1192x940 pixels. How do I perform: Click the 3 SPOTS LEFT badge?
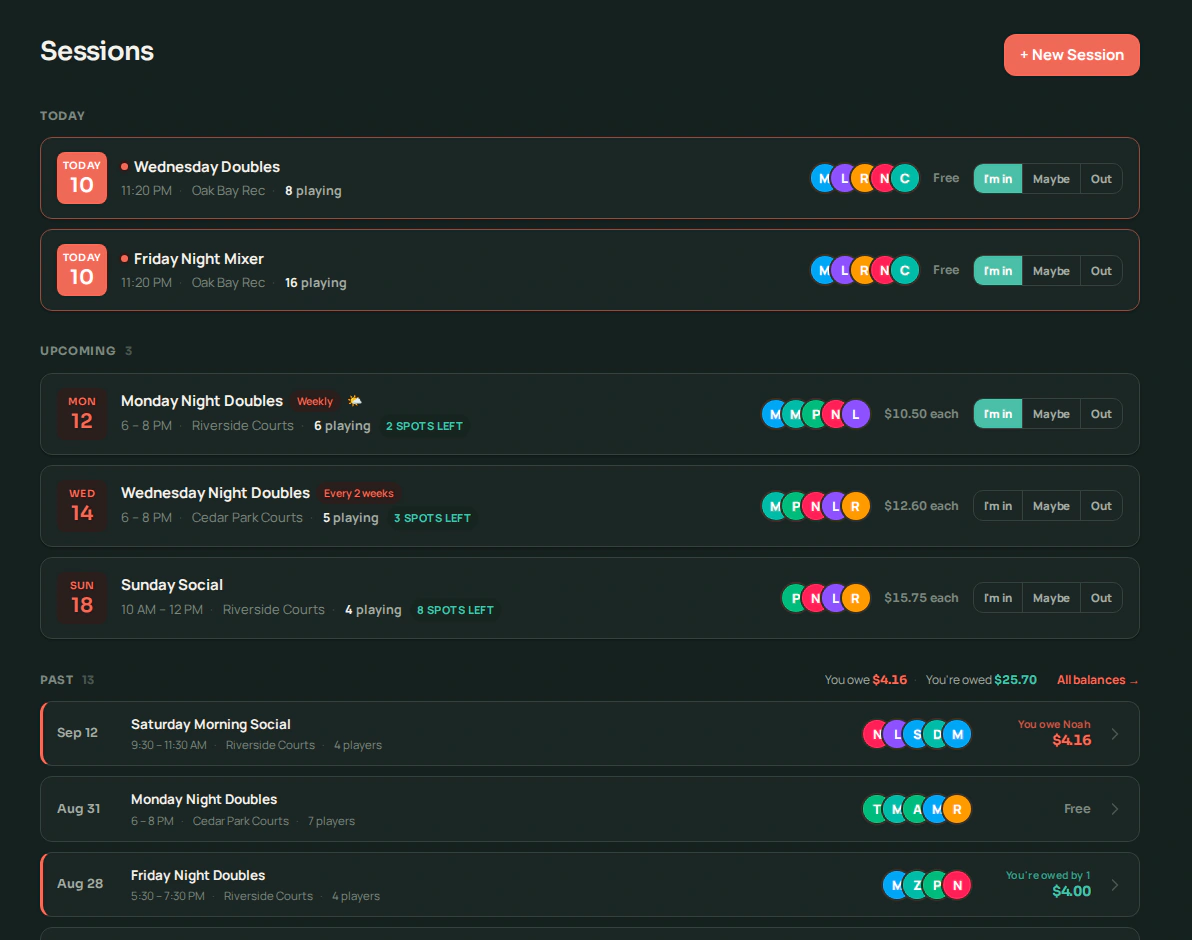click(432, 518)
